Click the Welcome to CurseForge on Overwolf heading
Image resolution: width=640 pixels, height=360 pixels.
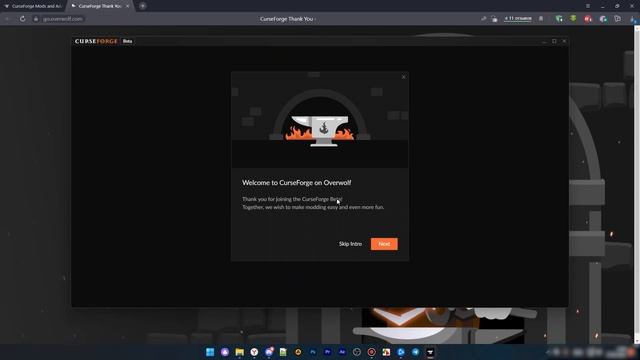point(297,182)
